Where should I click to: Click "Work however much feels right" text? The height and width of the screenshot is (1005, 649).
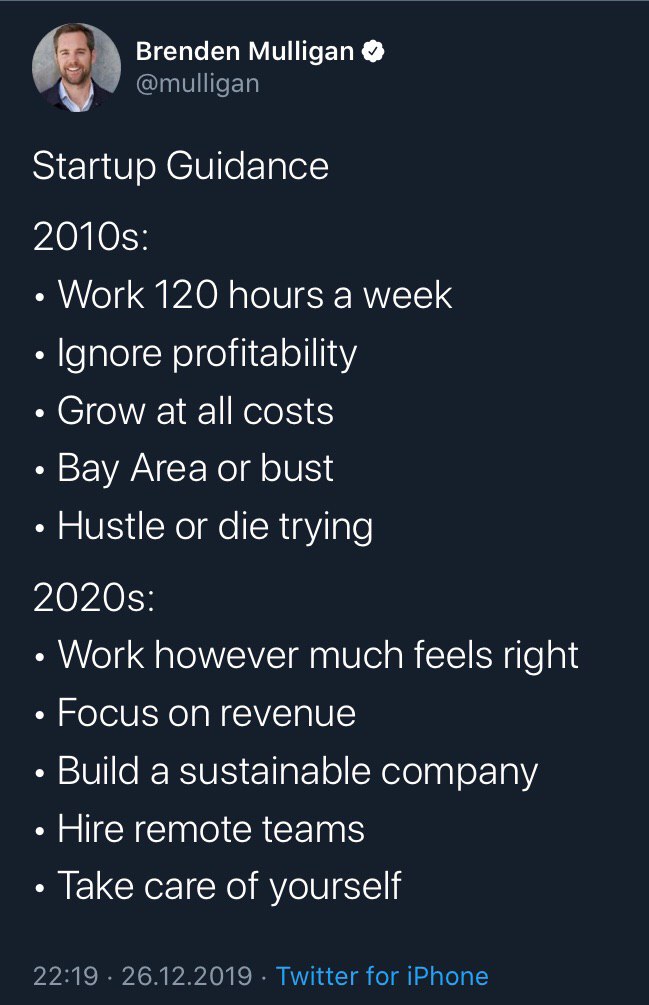click(x=318, y=655)
